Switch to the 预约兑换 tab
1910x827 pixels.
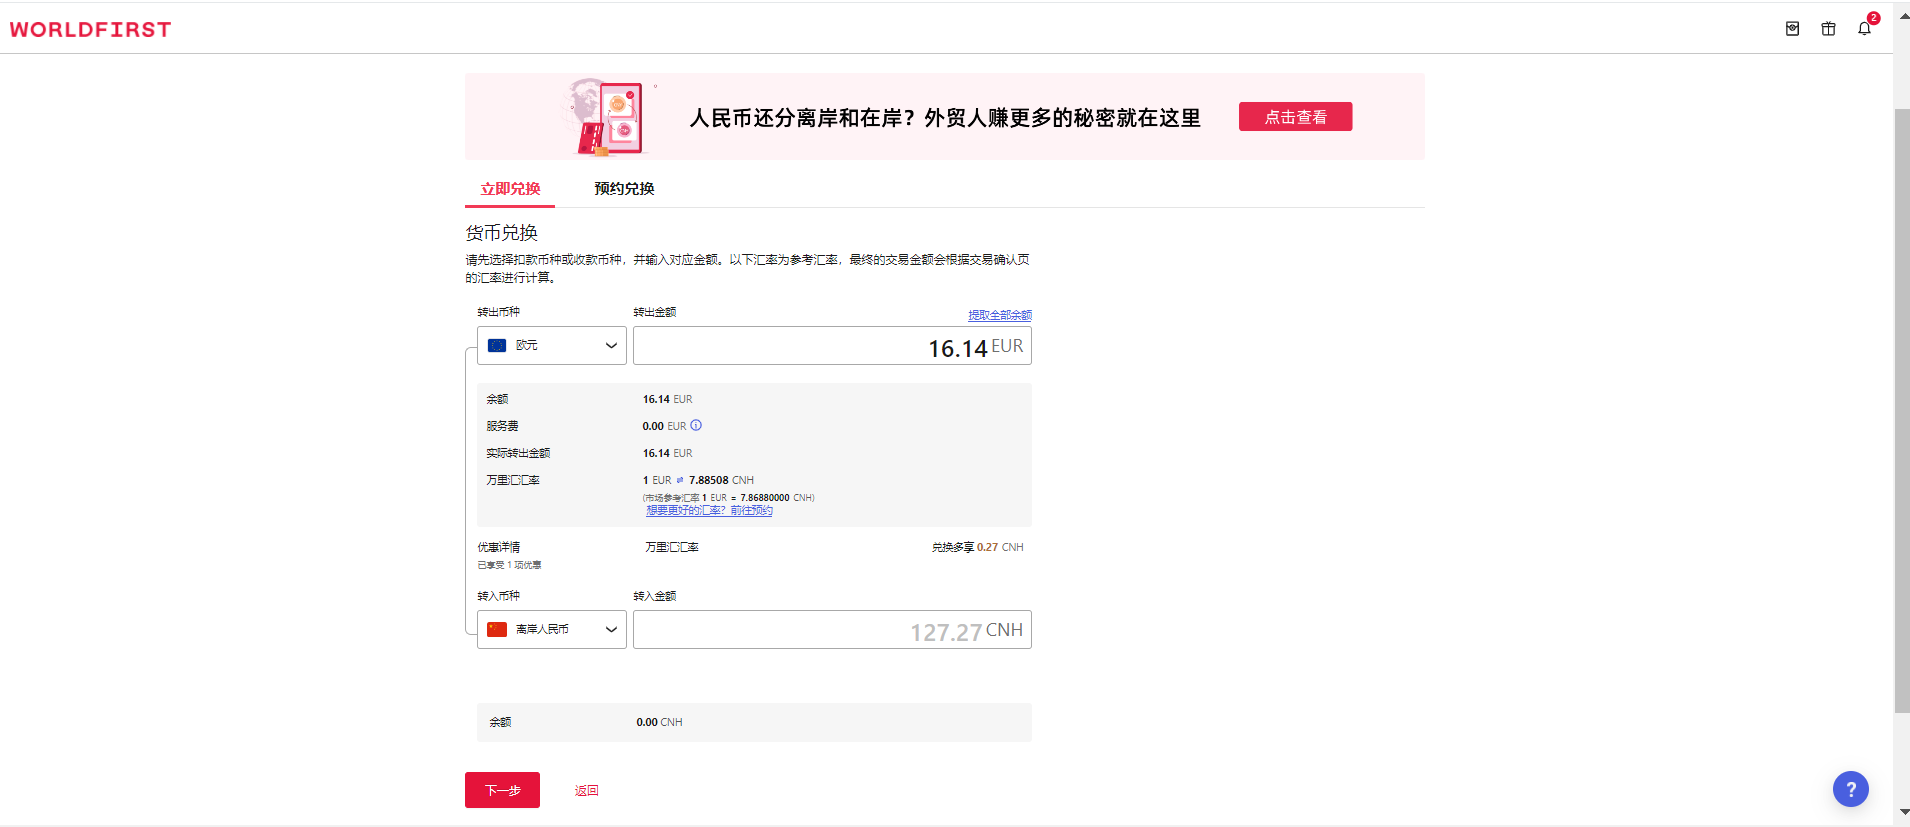[624, 189]
